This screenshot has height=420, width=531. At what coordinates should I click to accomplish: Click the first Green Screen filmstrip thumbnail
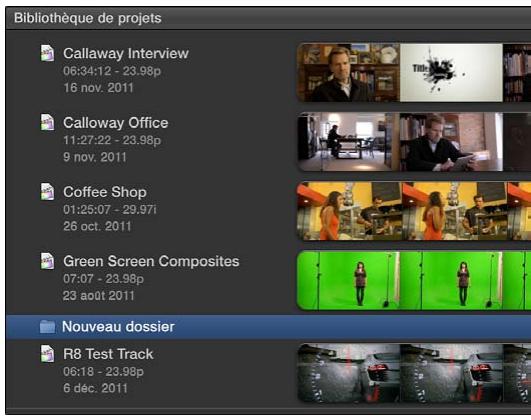[348, 280]
